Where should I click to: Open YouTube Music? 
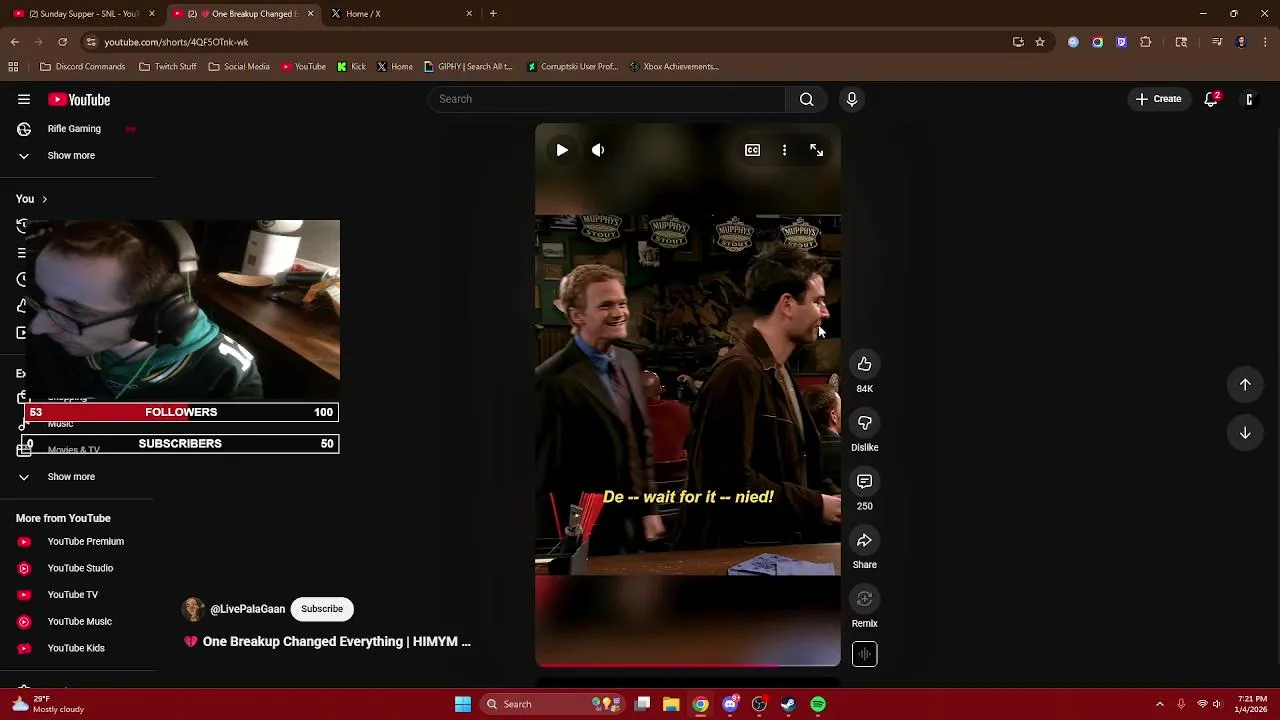[80, 622]
